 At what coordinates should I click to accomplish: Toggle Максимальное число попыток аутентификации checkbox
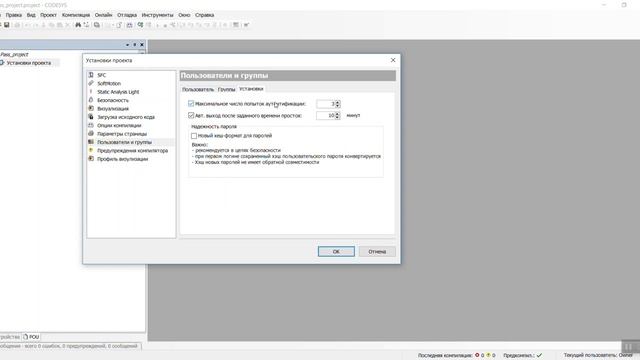click(191, 104)
